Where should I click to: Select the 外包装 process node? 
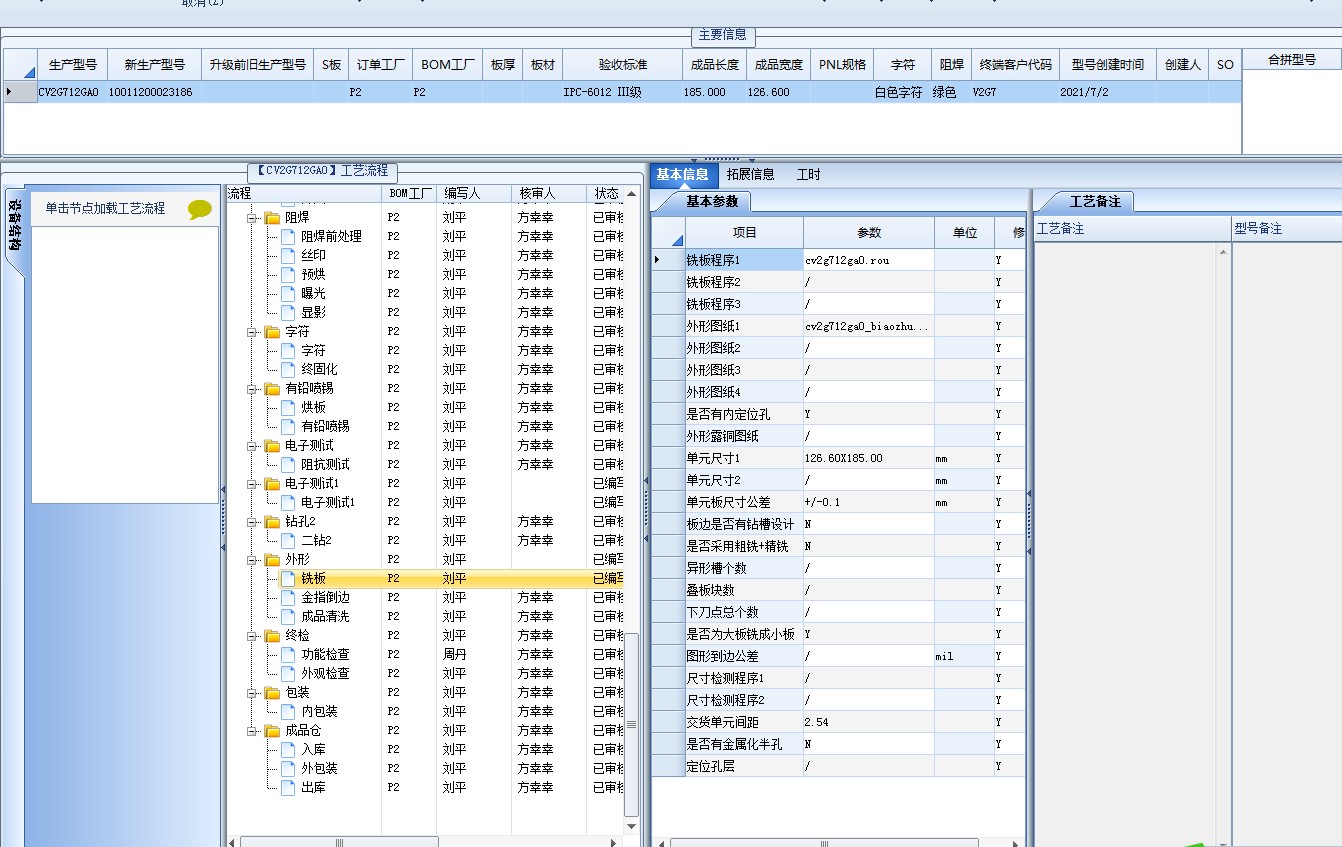319,768
